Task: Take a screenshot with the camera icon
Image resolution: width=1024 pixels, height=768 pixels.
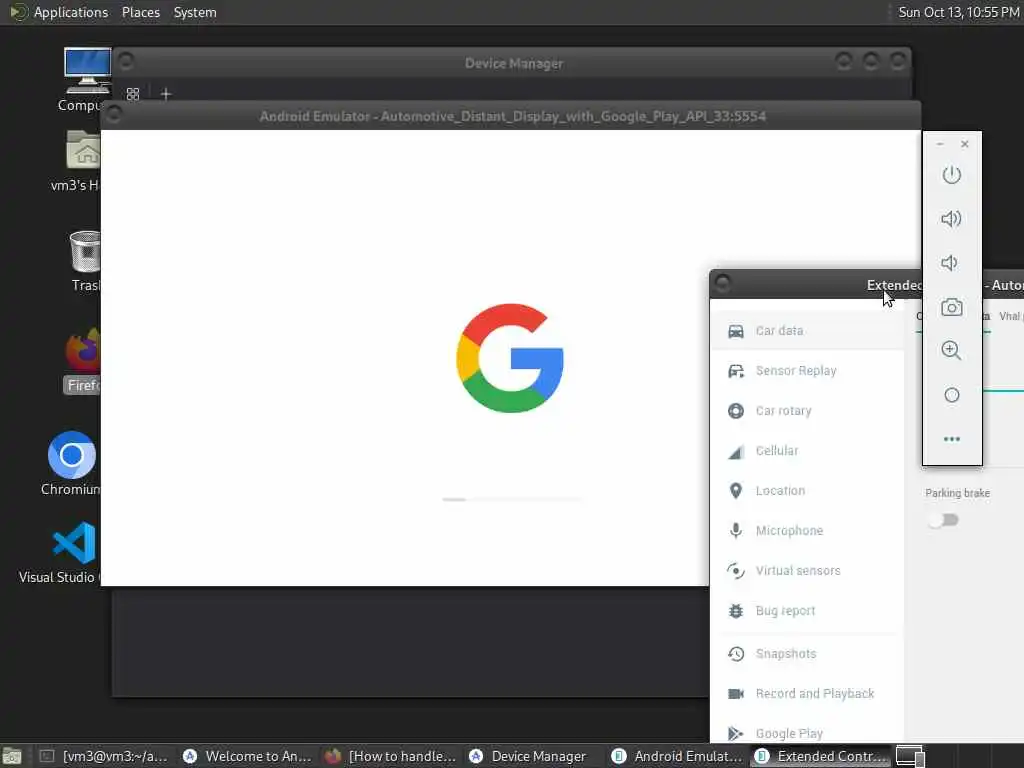Action: pos(952,307)
